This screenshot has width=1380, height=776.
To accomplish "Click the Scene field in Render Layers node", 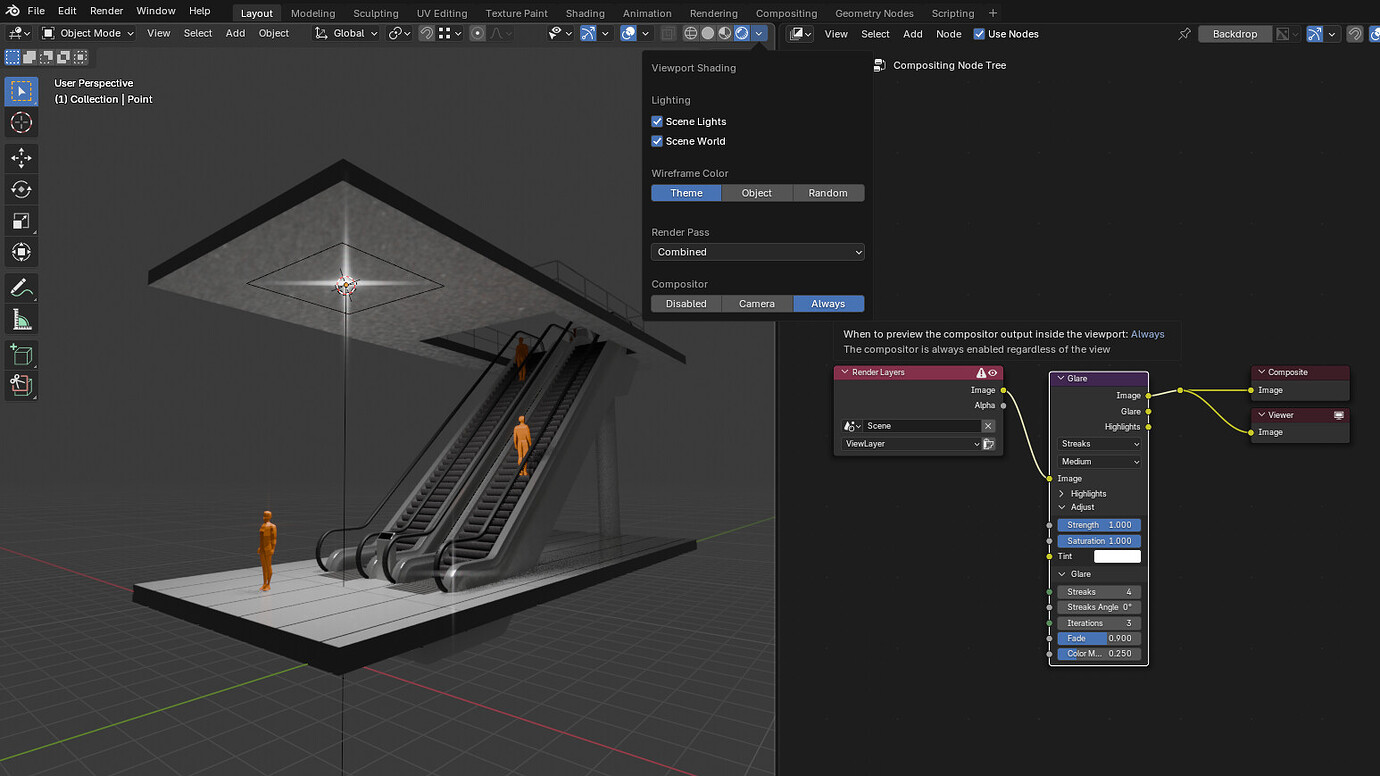I will pyautogui.click(x=923, y=426).
